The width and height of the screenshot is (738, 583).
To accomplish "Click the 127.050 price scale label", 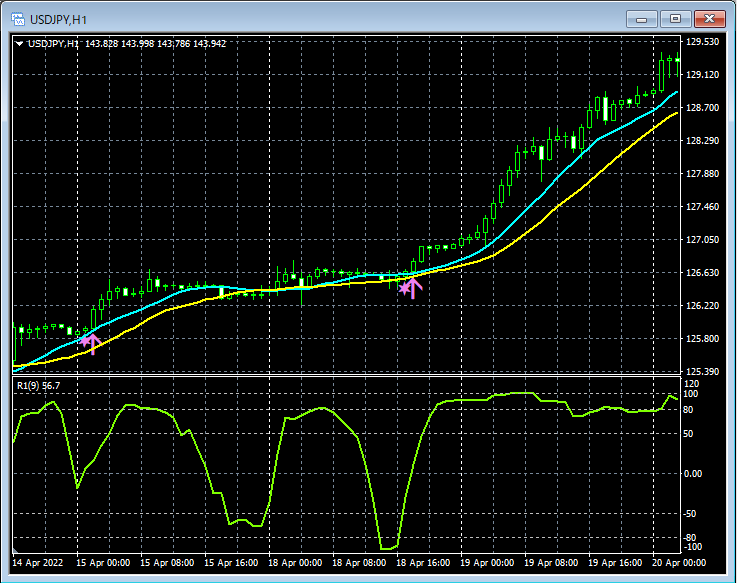I will (702, 240).
